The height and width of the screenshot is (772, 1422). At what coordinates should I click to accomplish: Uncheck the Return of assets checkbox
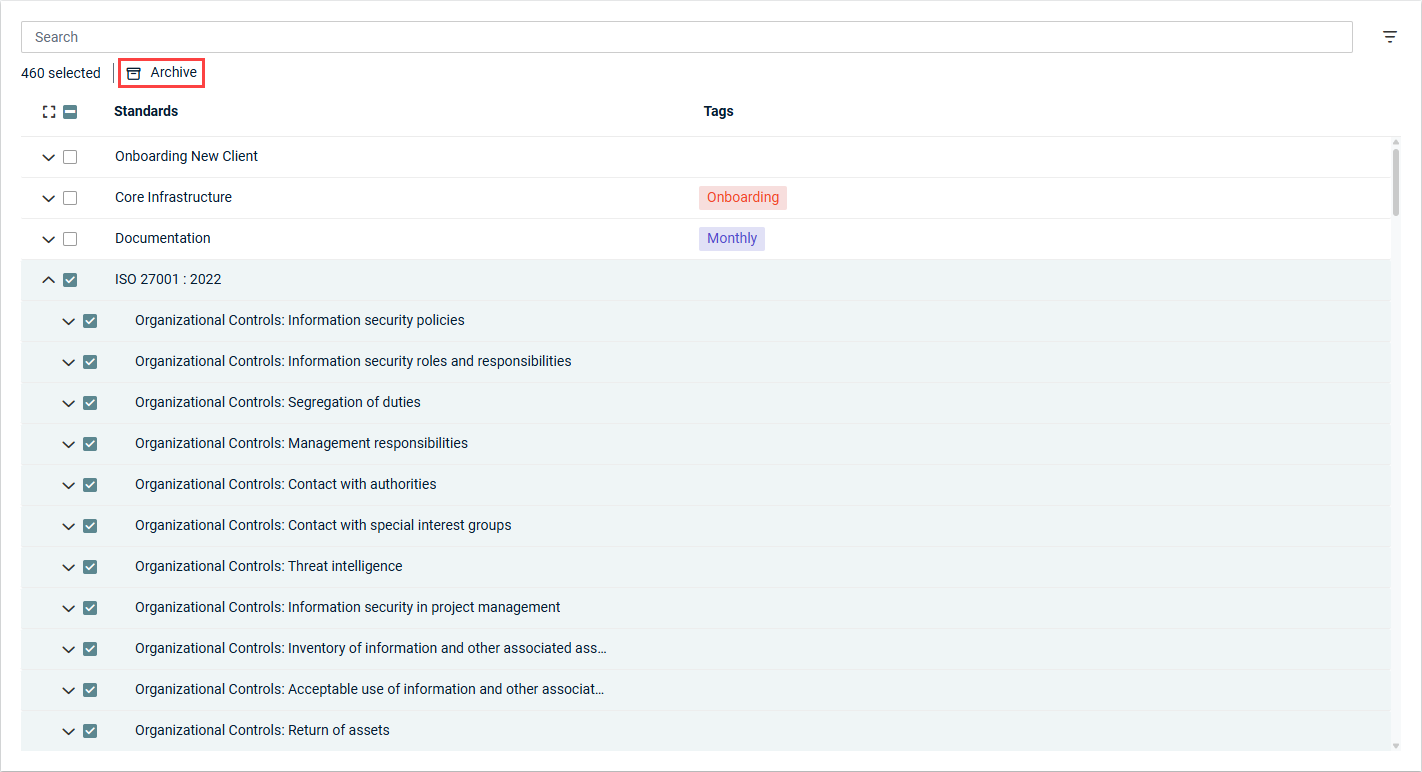(90, 731)
